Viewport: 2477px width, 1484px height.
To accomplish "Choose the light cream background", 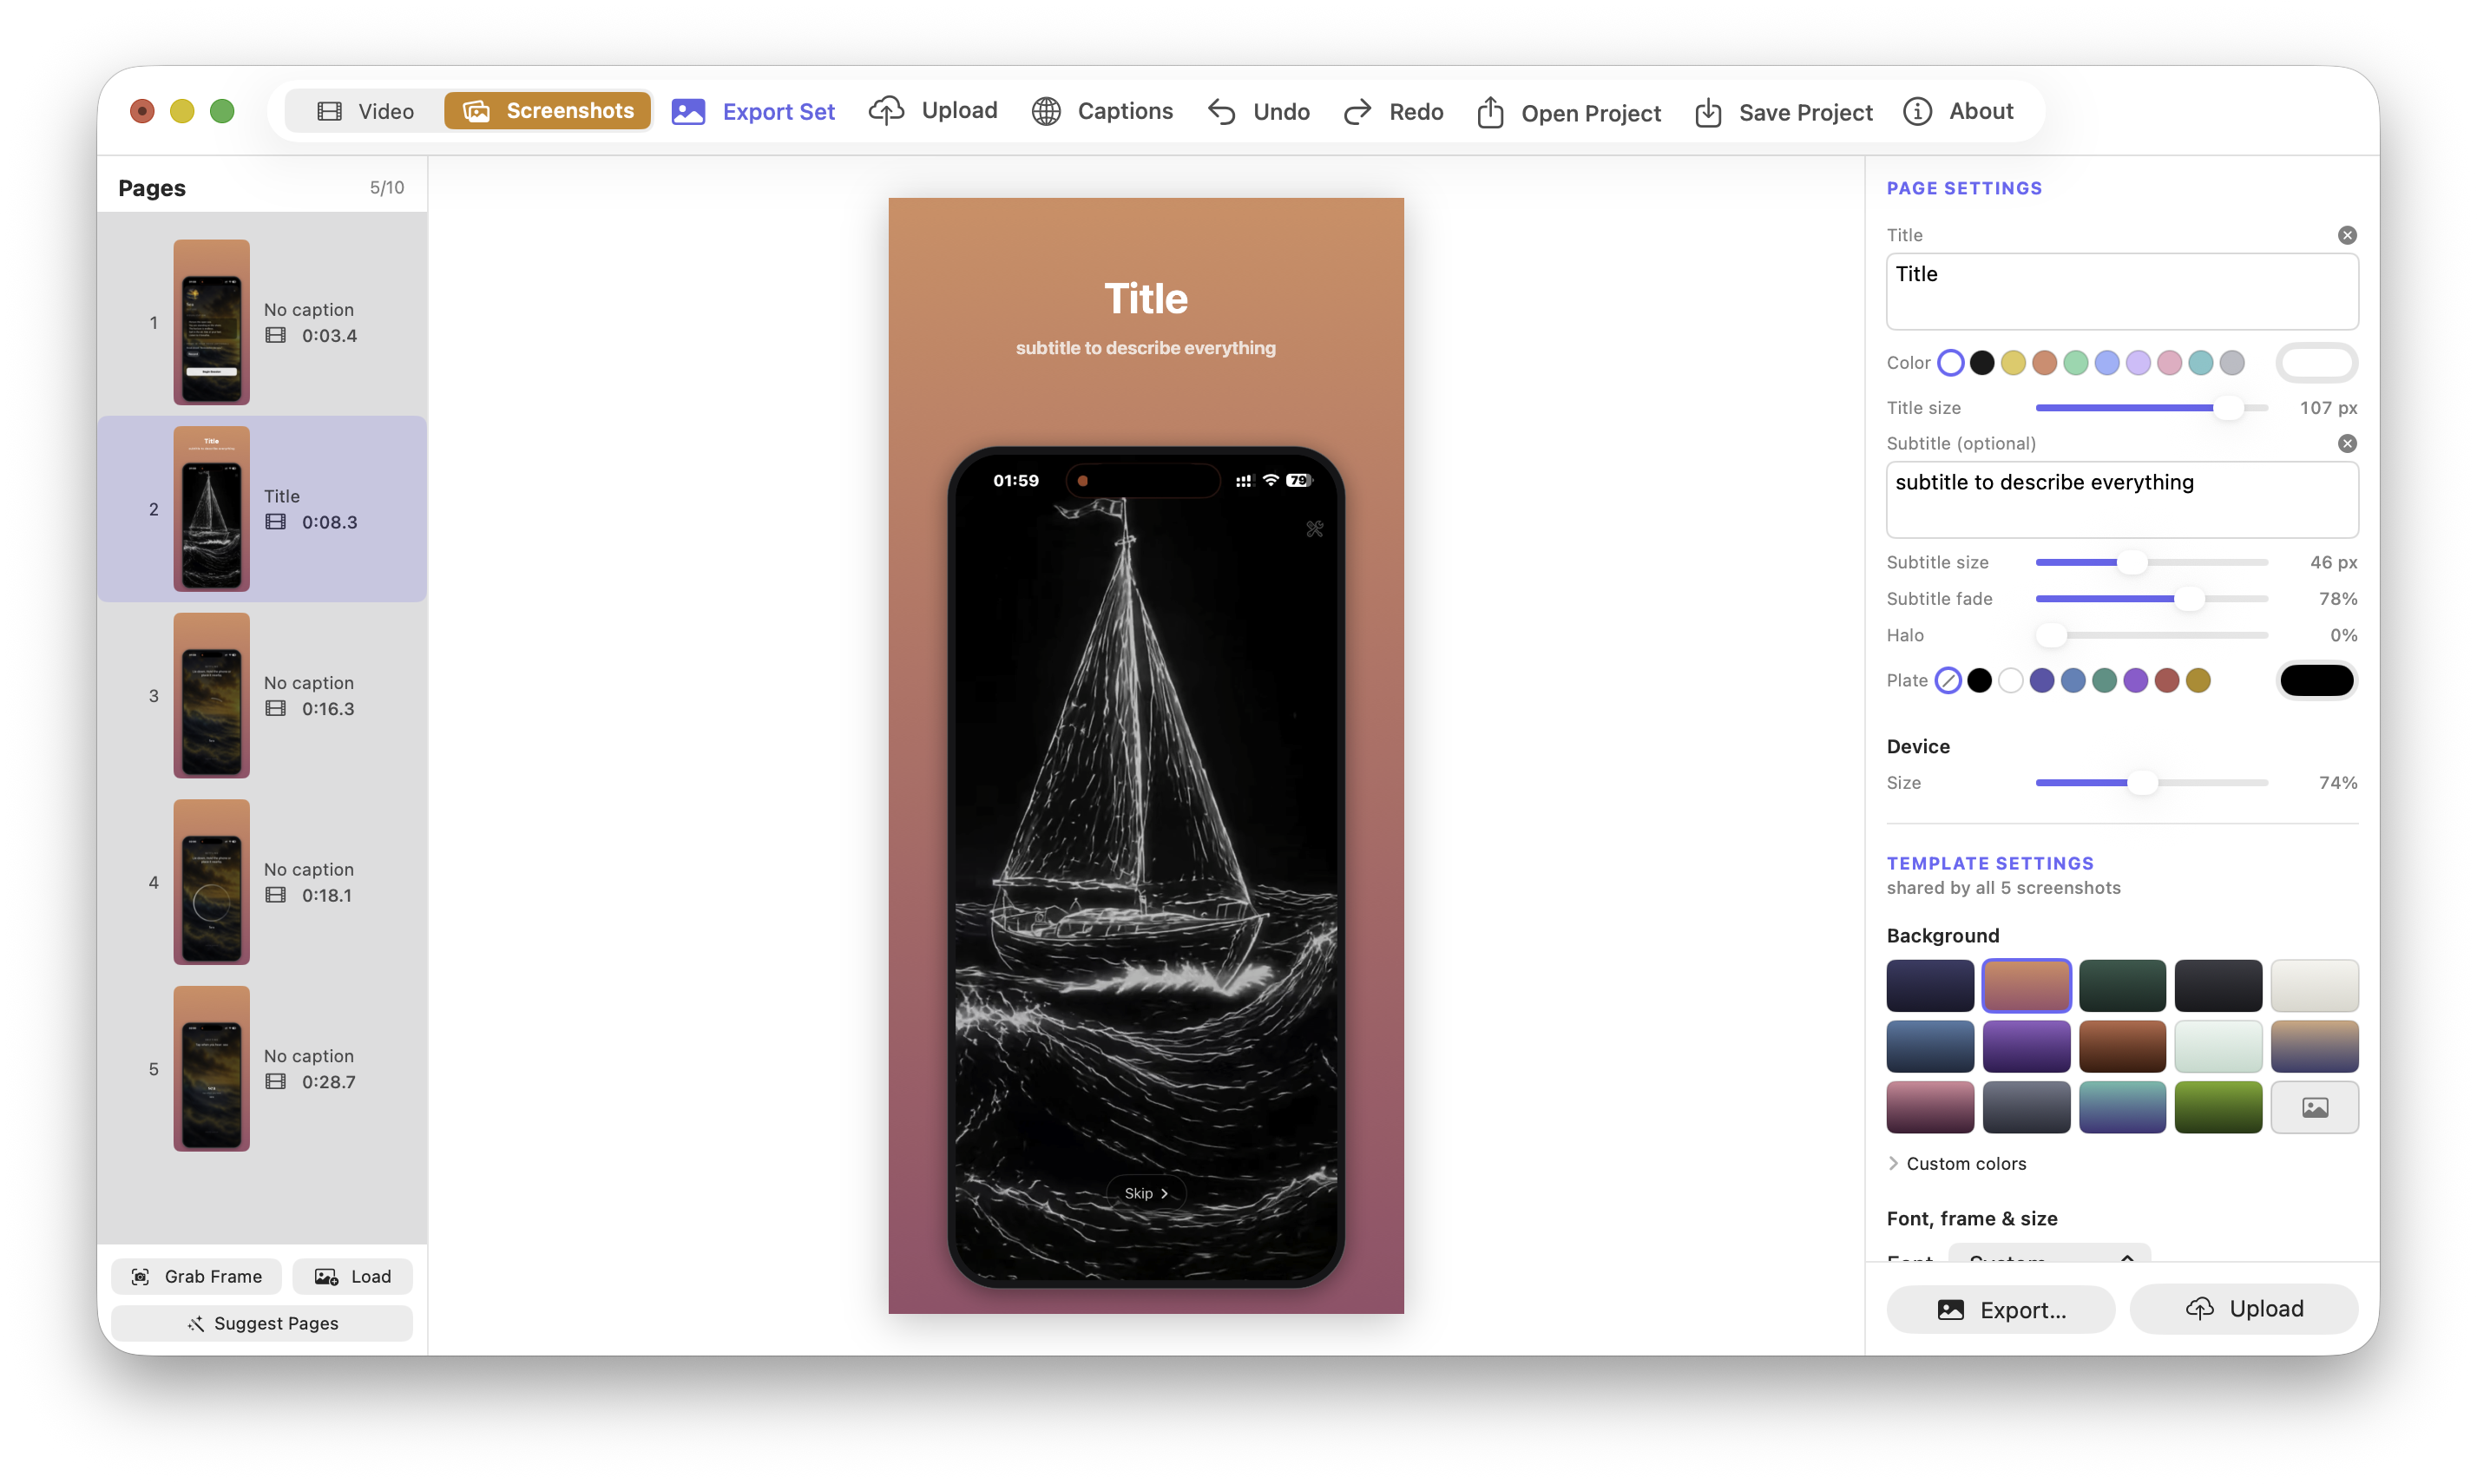I will tap(2313, 985).
